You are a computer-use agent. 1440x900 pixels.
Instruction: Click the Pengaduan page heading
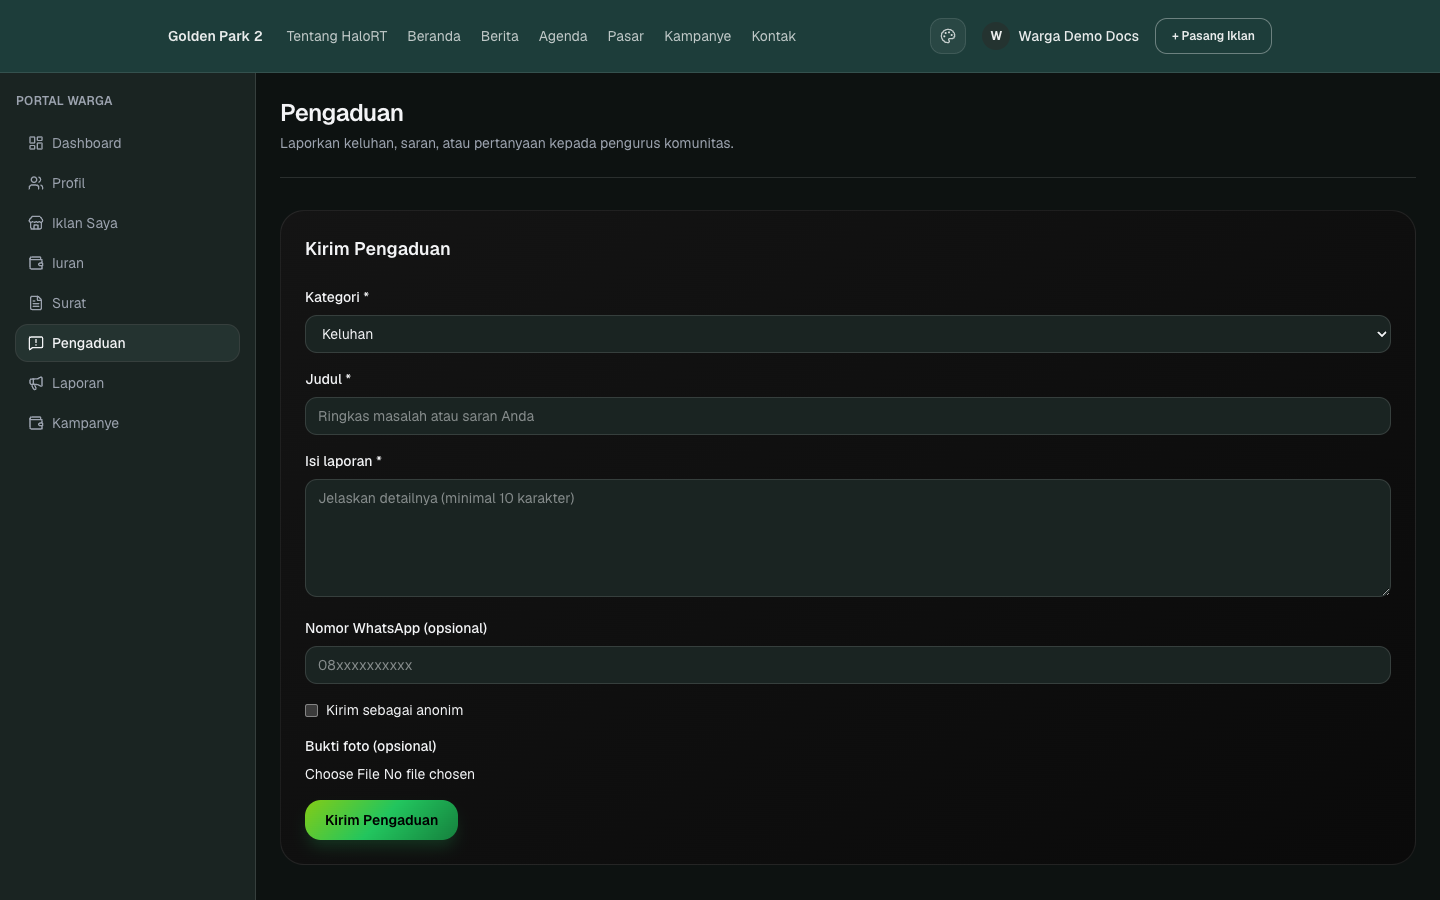[x=342, y=113]
